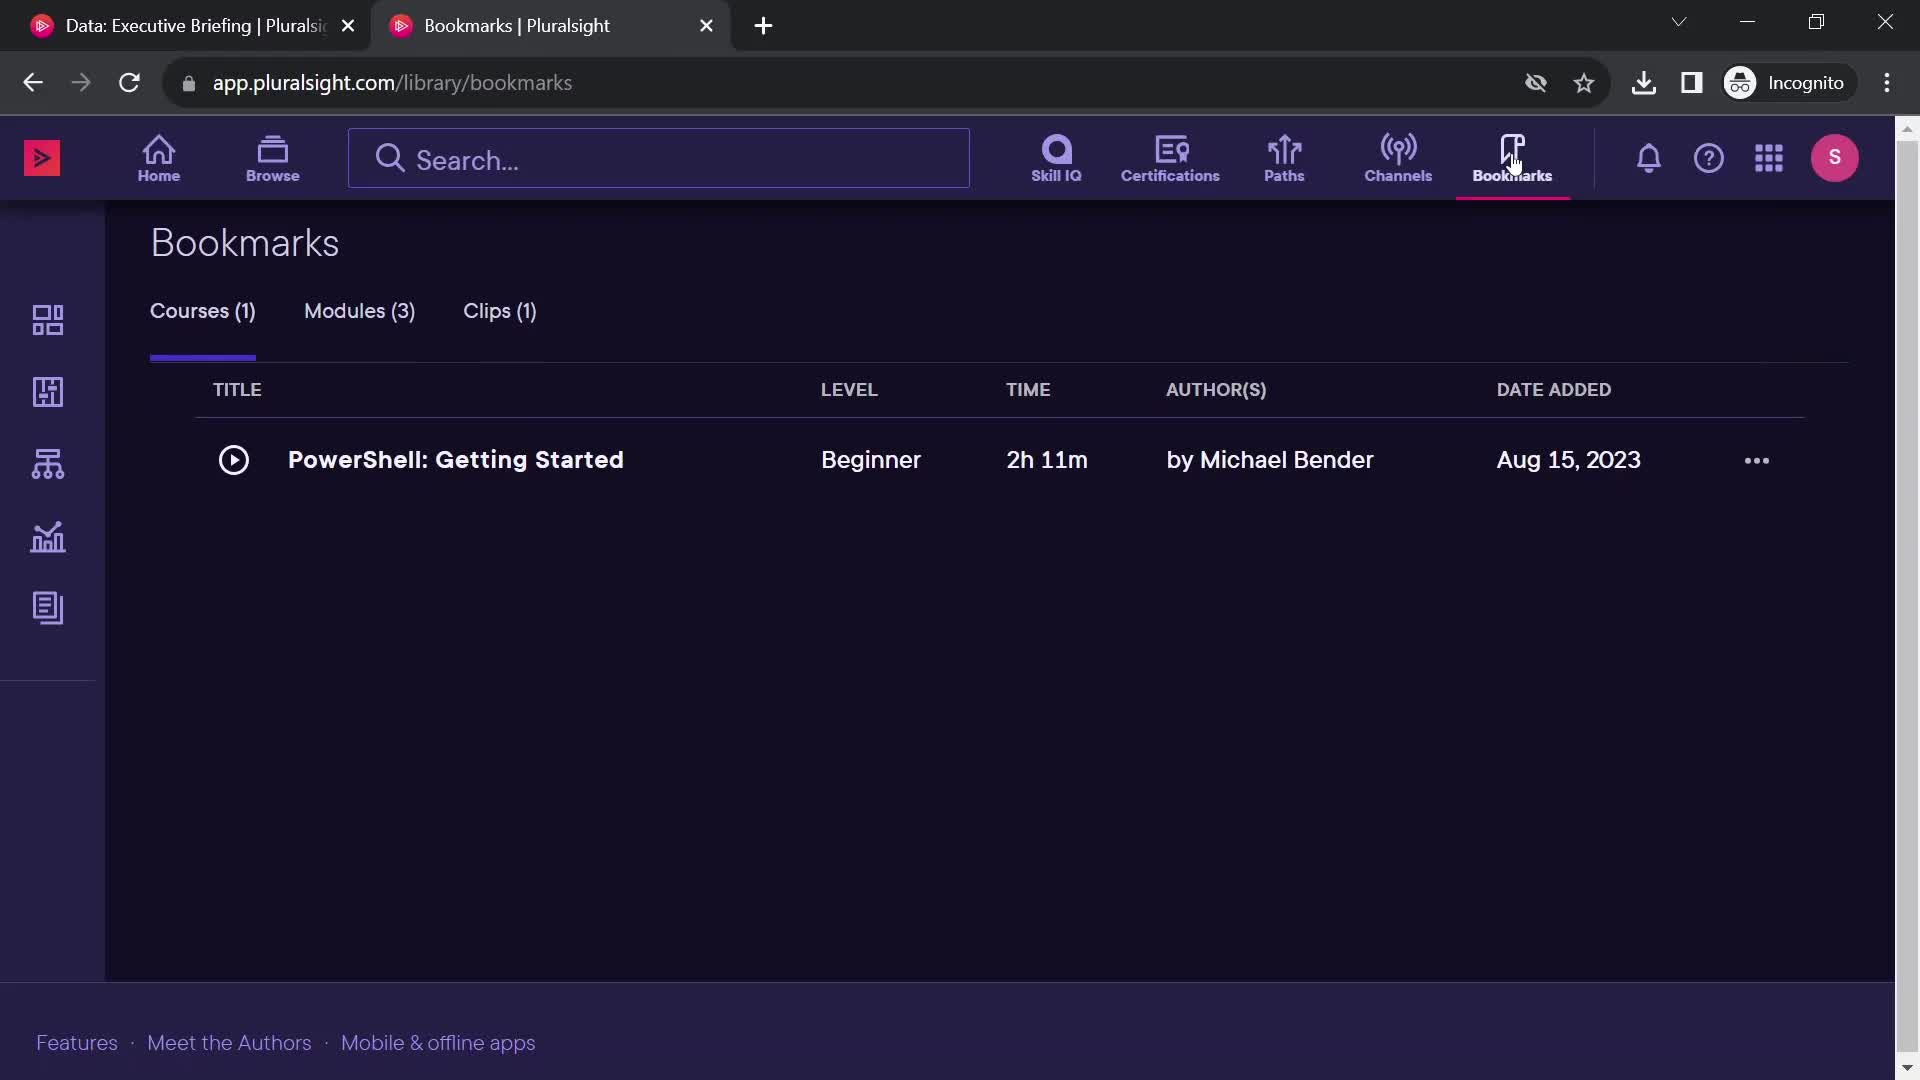1920x1080 pixels.
Task: Click the Courses (1) tab
Action: [x=202, y=311]
